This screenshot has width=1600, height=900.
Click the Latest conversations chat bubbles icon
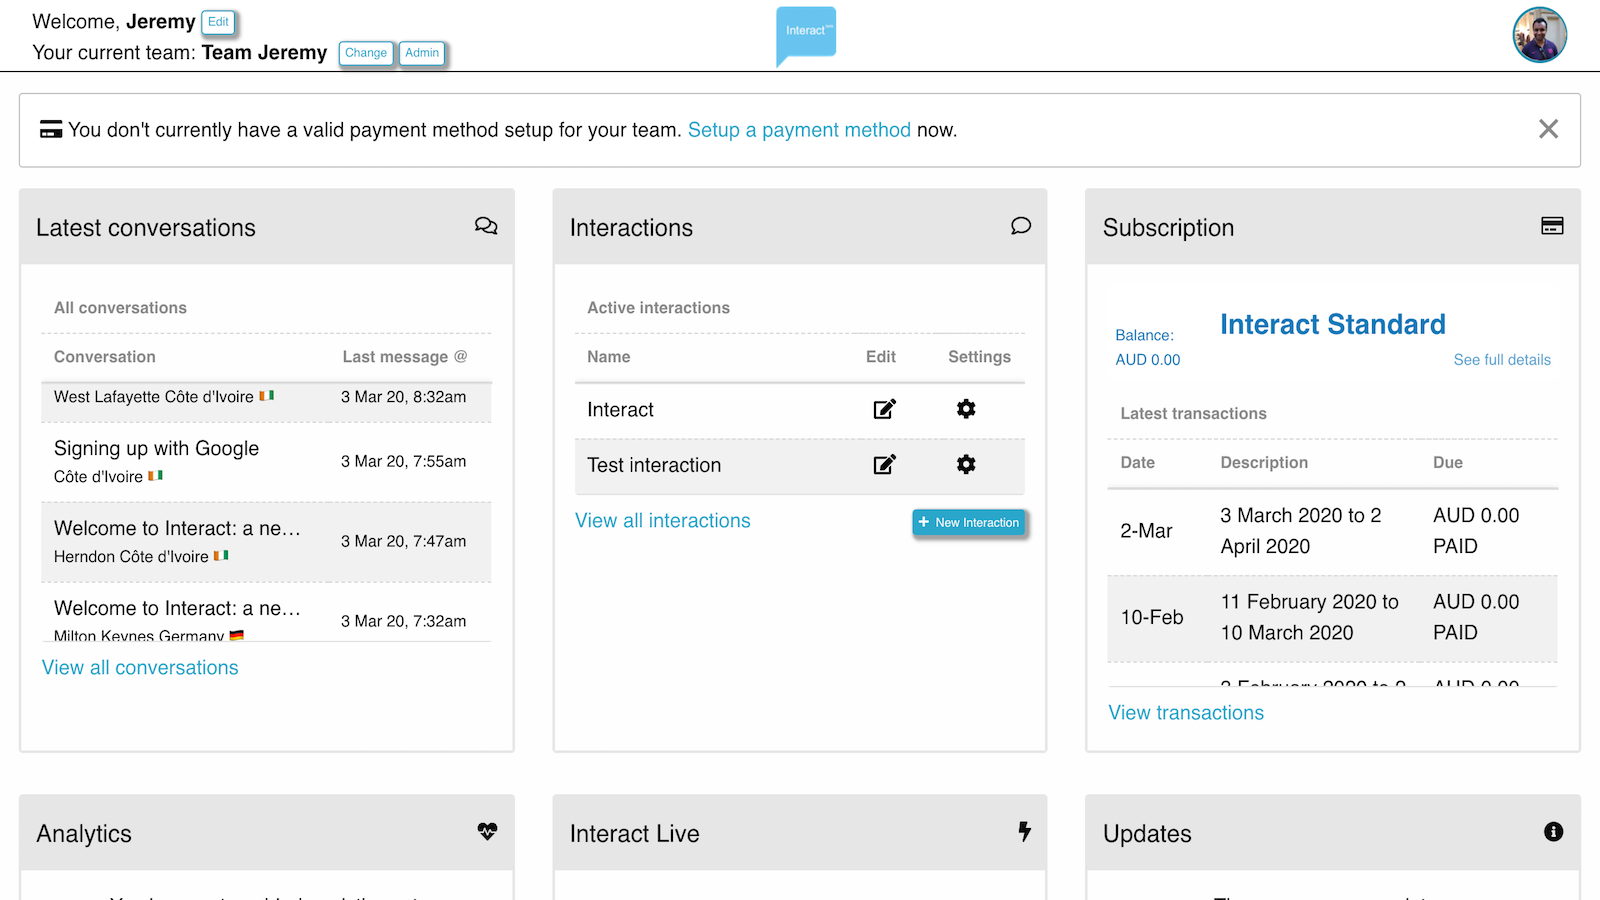(x=486, y=226)
